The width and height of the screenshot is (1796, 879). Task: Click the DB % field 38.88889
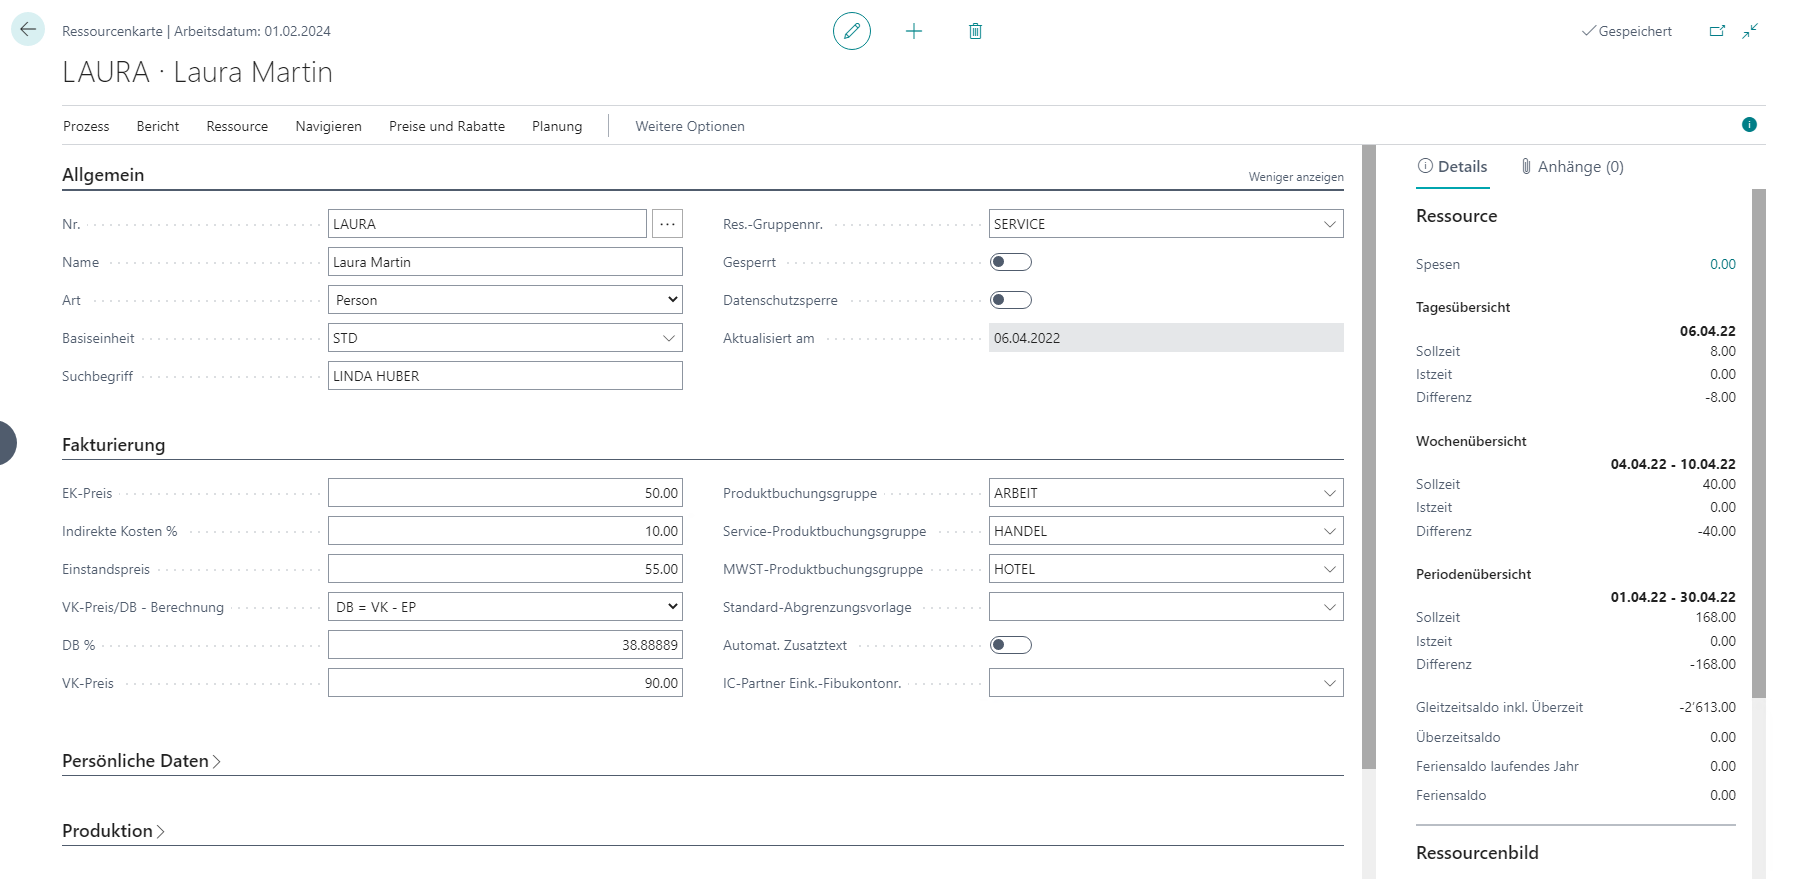point(505,645)
